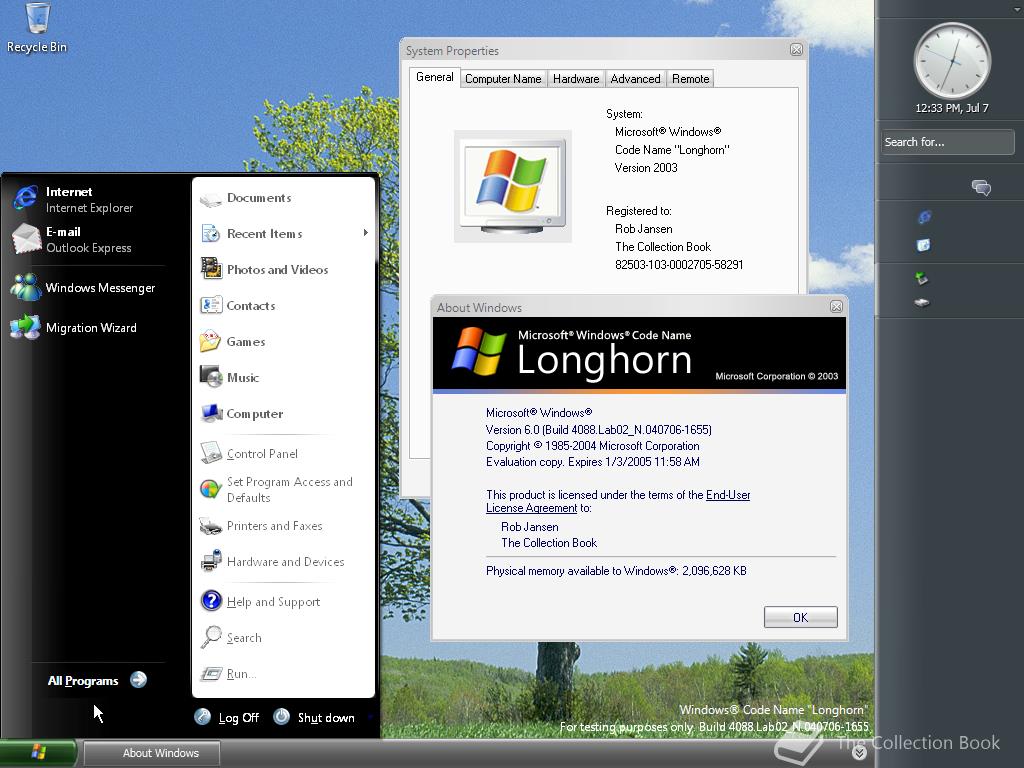Close the About Windows dialog
Screen dimensions: 1024x768
836,306
